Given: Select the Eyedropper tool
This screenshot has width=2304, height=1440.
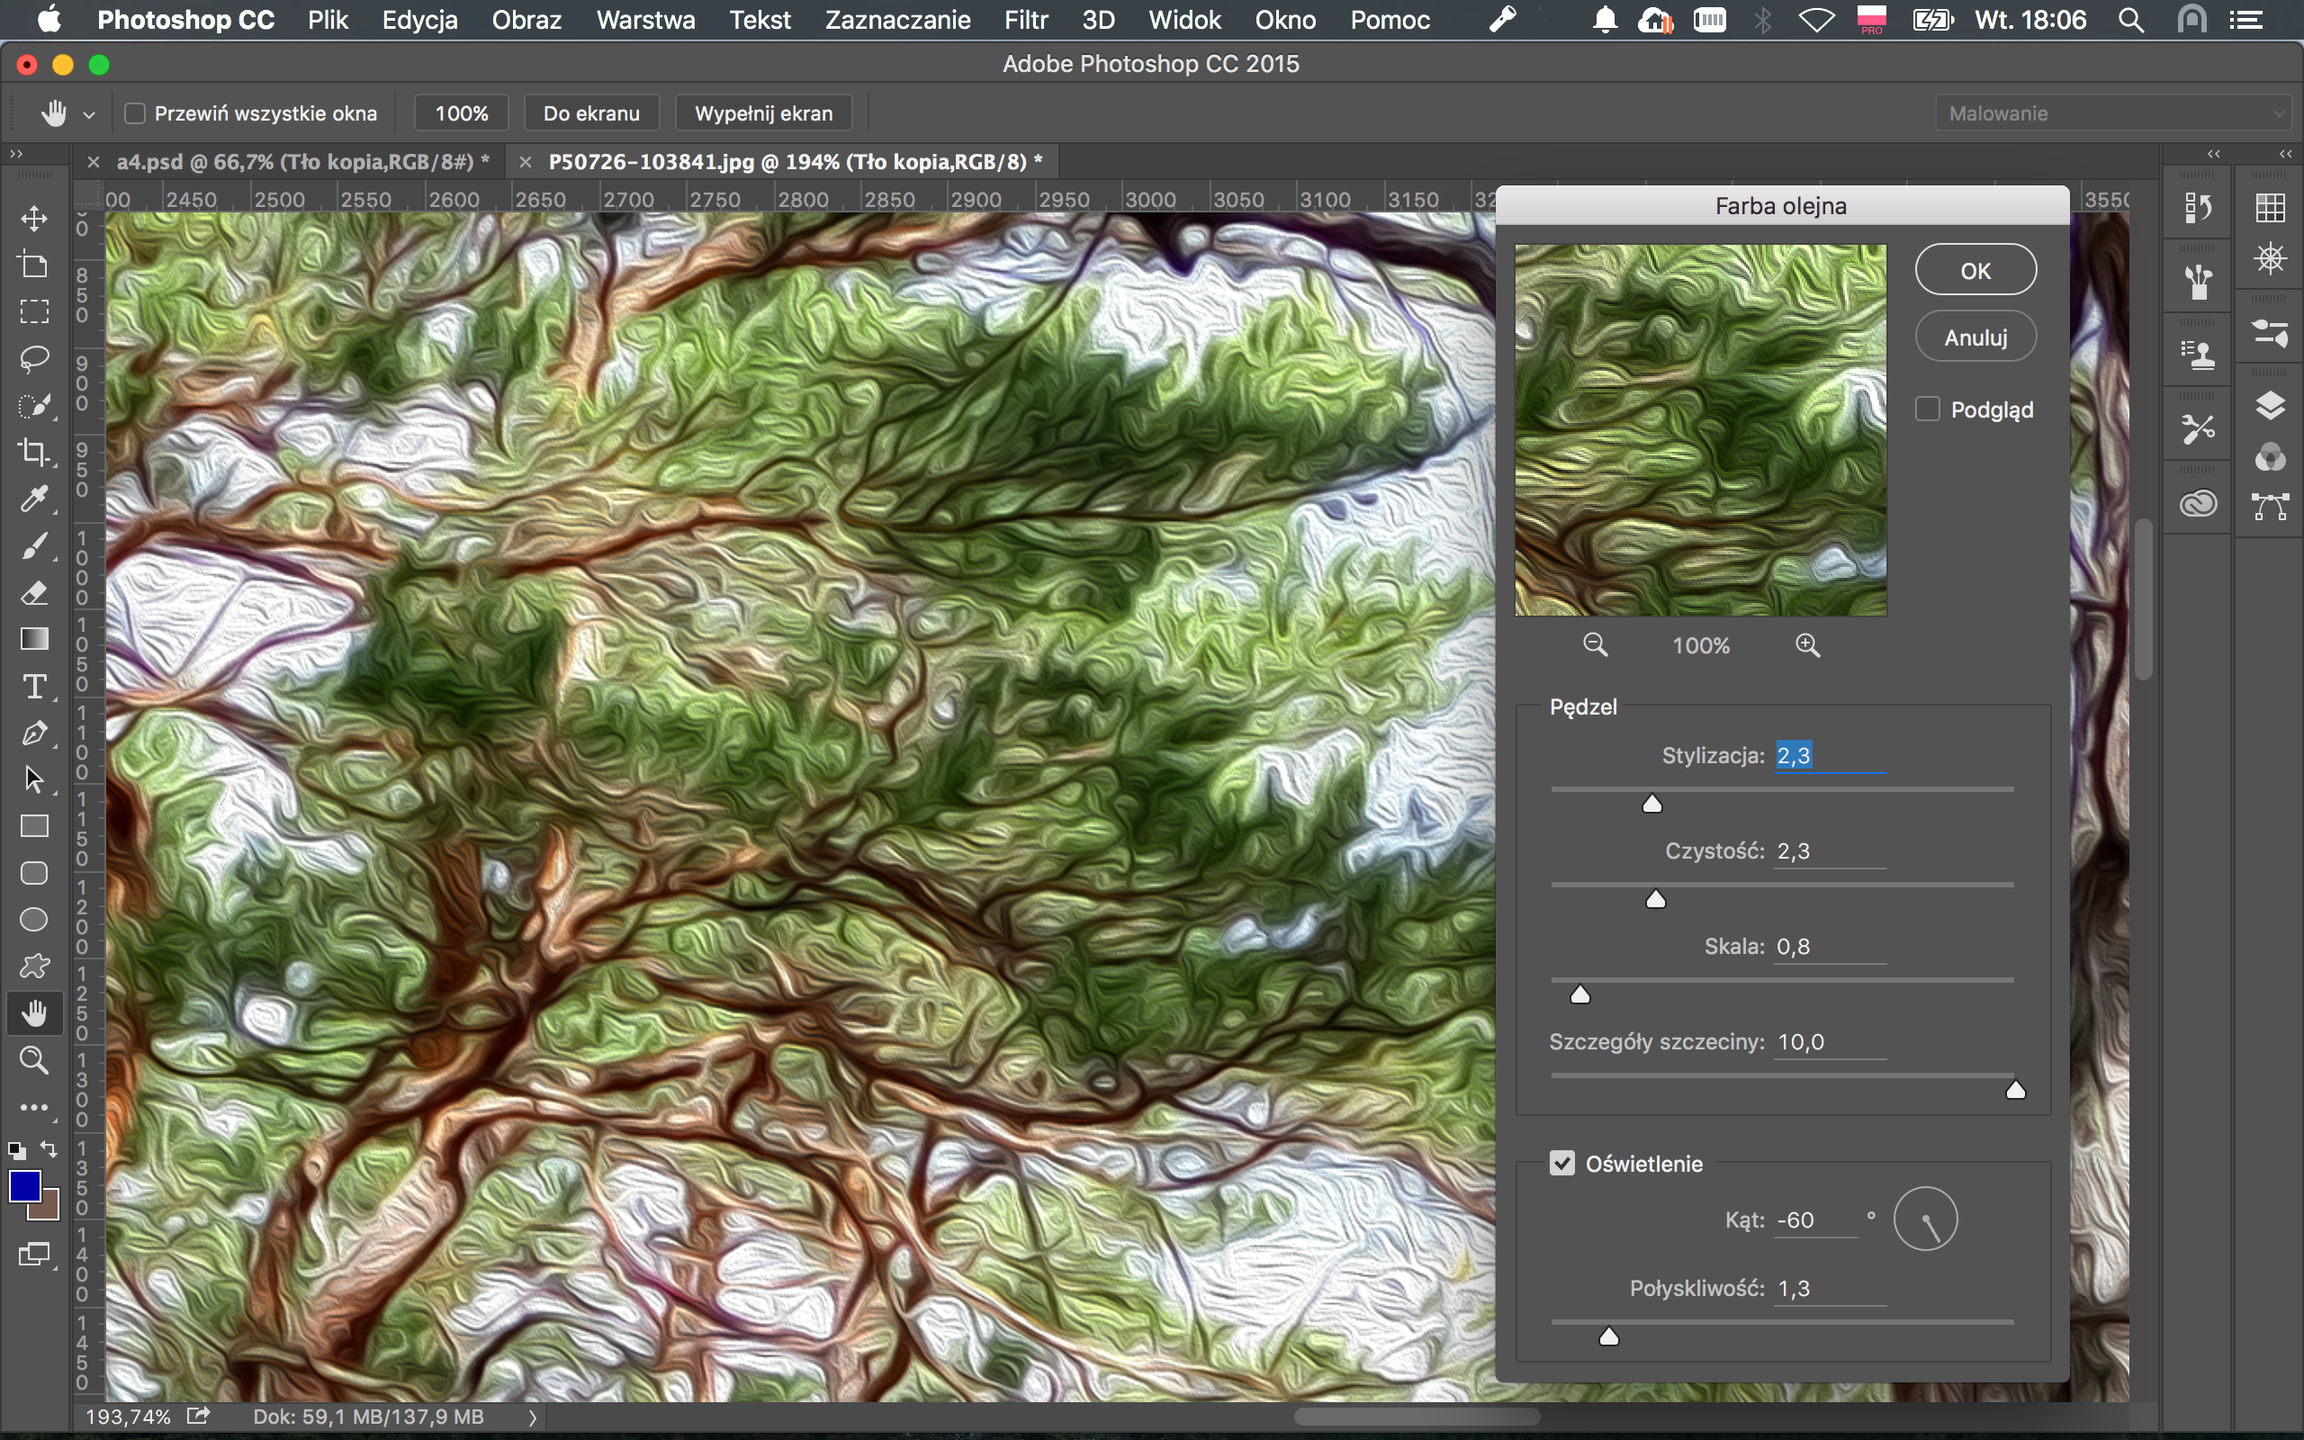Looking at the screenshot, I should tap(34, 499).
